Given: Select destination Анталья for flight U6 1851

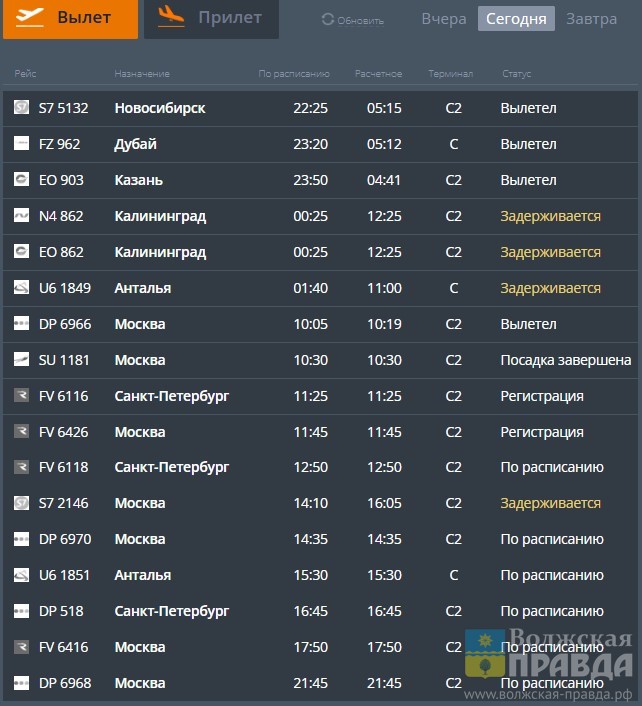Looking at the screenshot, I should [x=142, y=575].
